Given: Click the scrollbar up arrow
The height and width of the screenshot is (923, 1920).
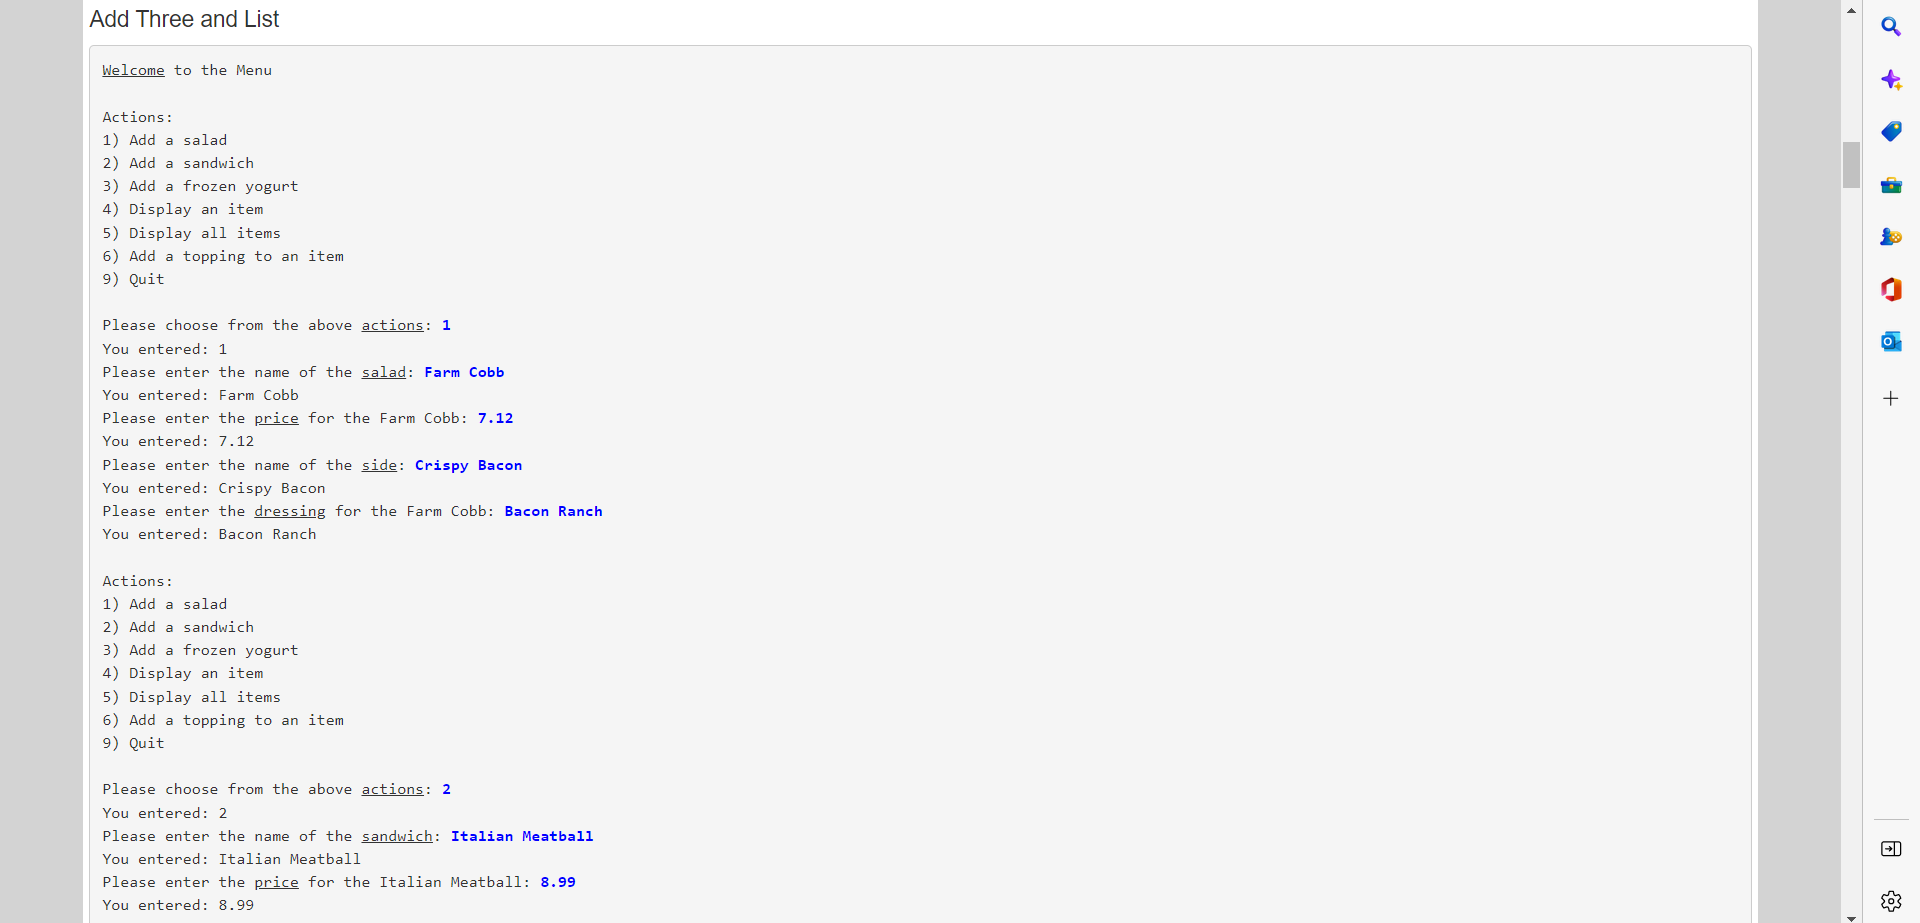Looking at the screenshot, I should pyautogui.click(x=1851, y=10).
